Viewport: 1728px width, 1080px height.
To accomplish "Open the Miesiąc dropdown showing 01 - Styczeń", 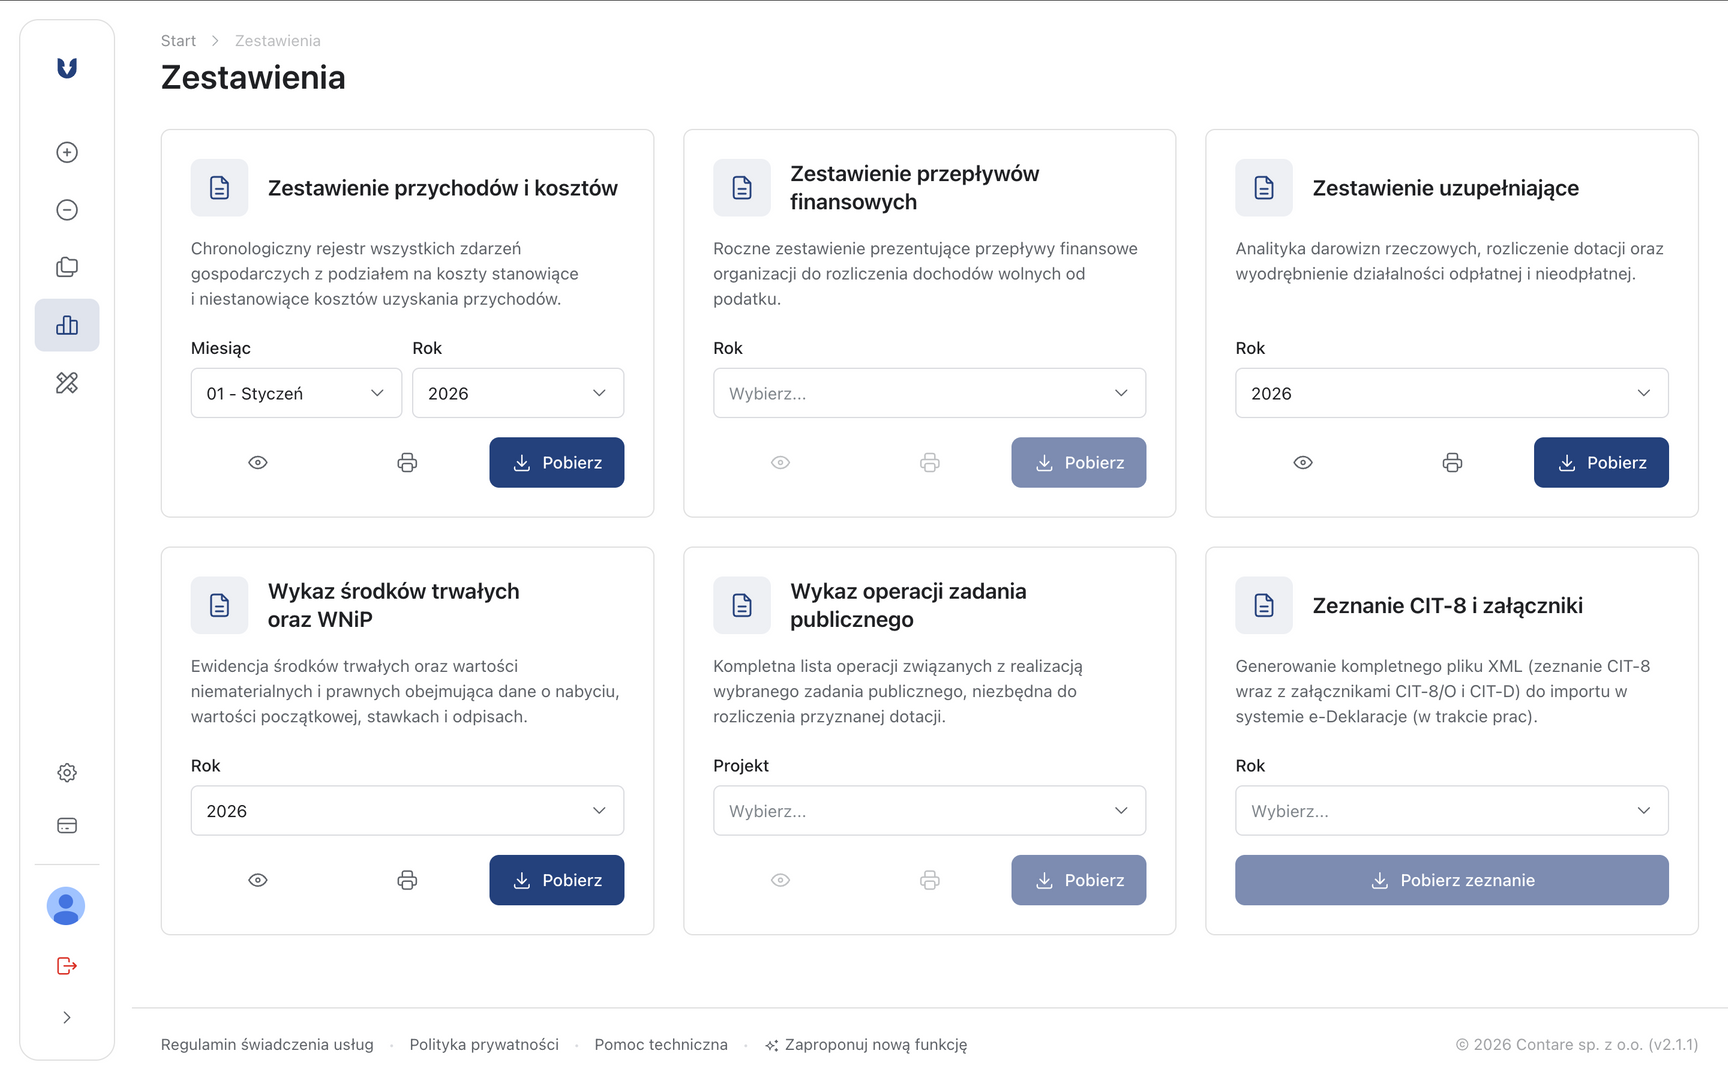I will click(295, 393).
